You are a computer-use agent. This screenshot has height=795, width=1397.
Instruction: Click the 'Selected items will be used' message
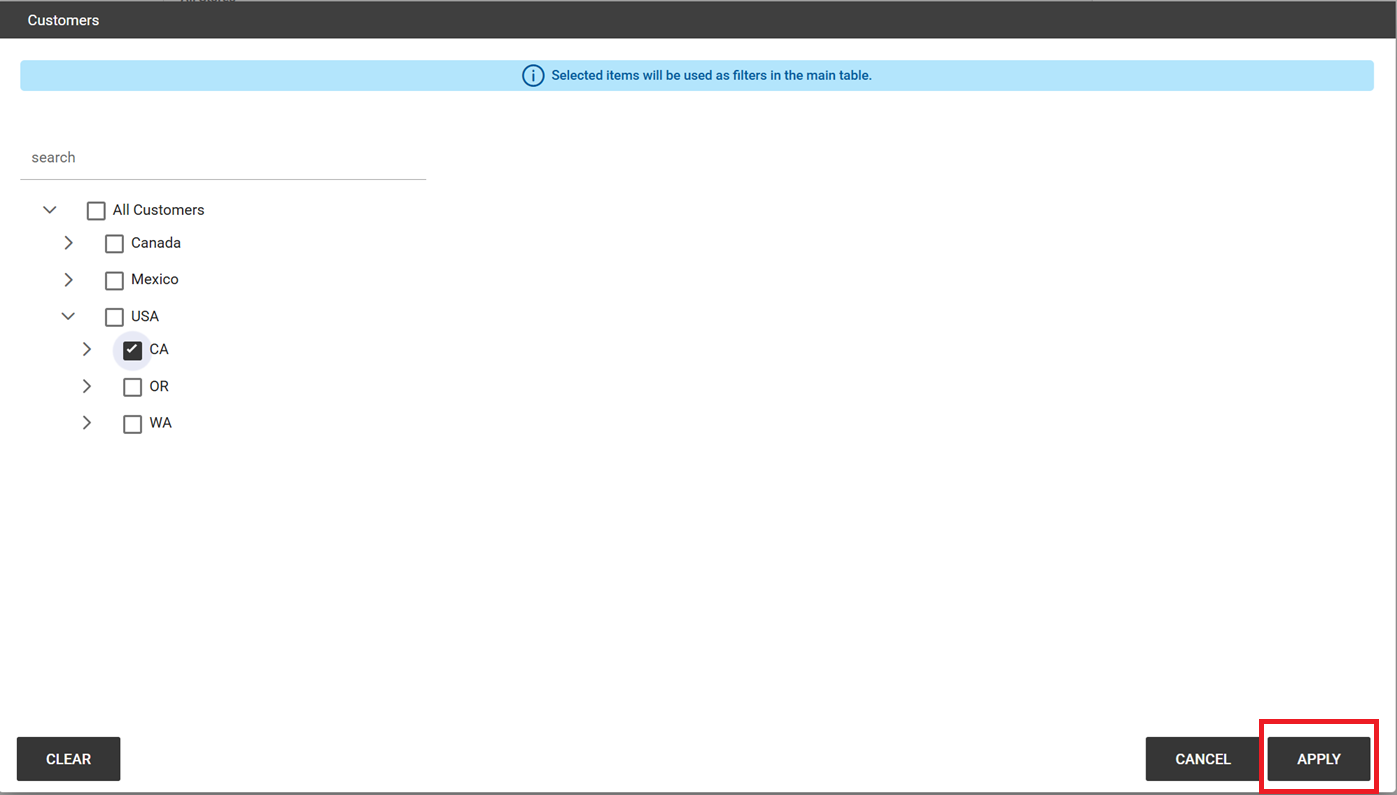tap(712, 75)
